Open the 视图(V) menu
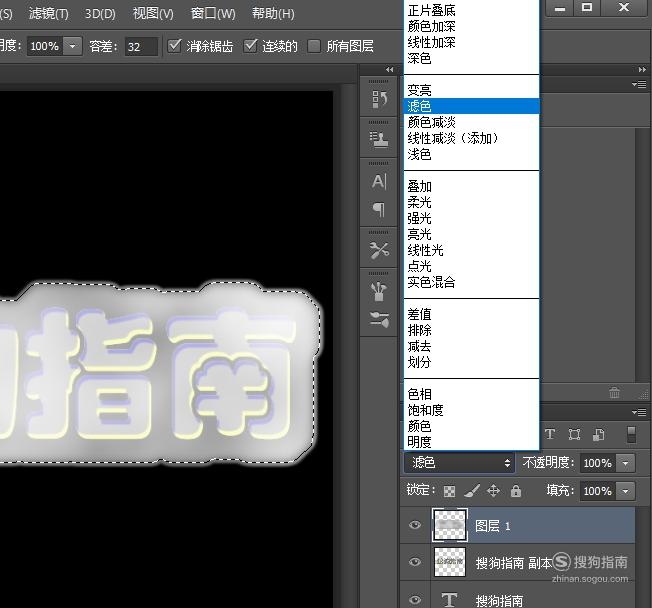Viewport: 652px width, 608px height. 153,14
